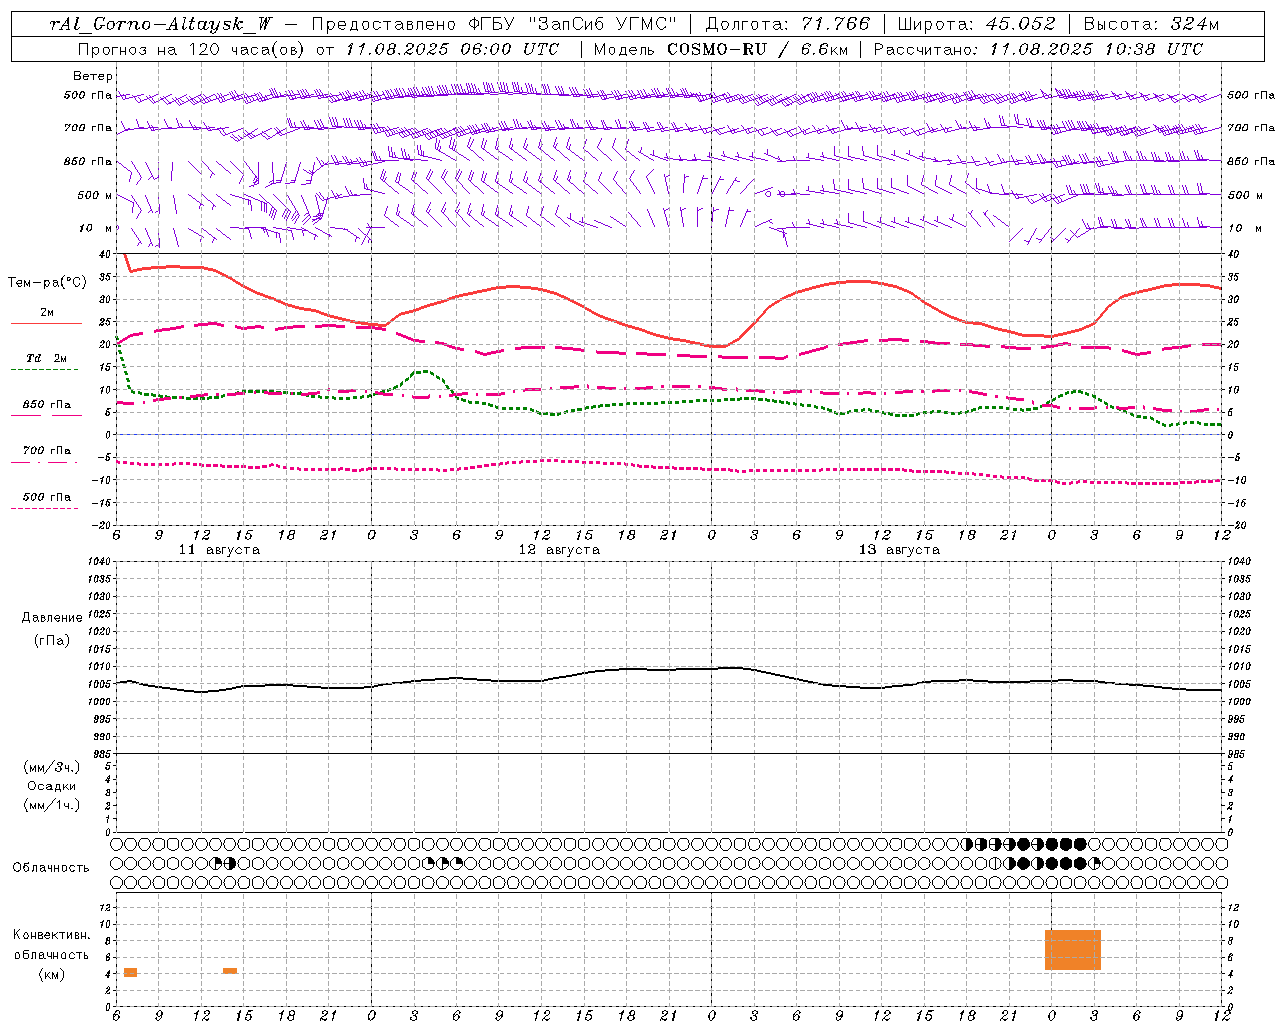Click the Прогноз на 120 часа(ов) text

coord(192,49)
